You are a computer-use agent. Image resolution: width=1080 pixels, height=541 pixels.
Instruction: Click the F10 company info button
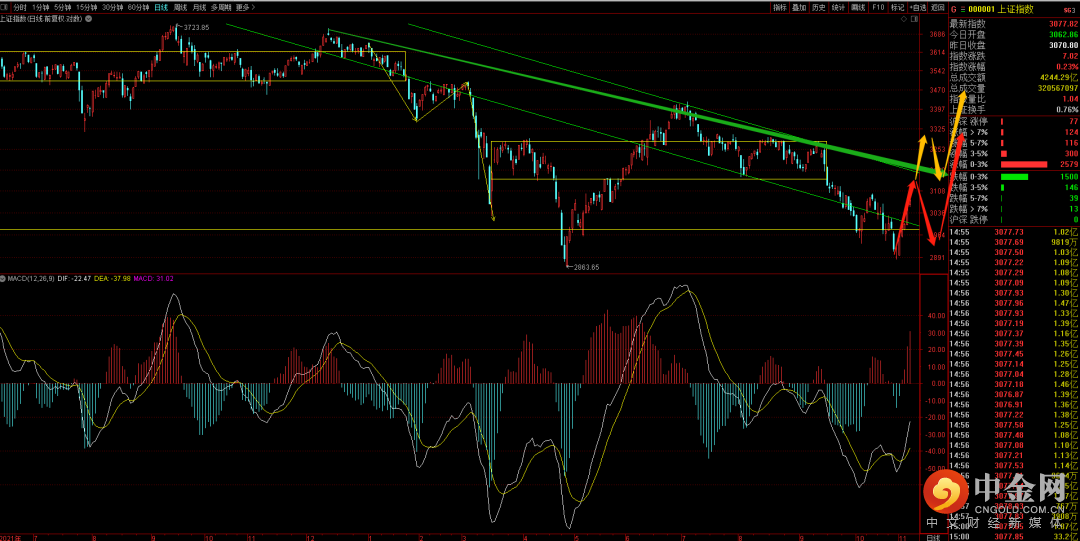point(878,6)
